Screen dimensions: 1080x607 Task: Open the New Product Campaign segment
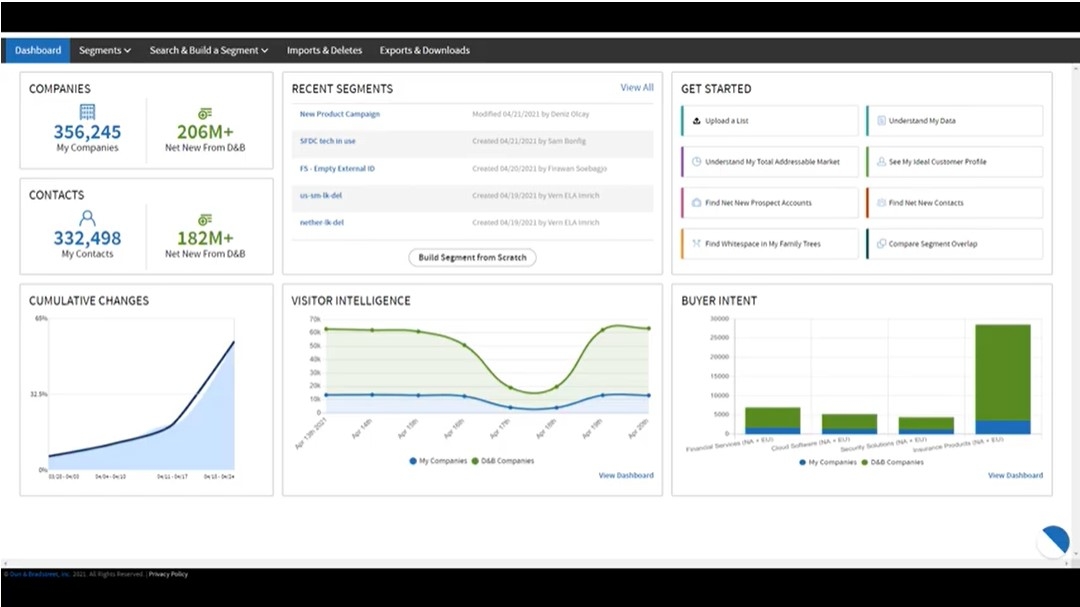pyautogui.click(x=340, y=114)
